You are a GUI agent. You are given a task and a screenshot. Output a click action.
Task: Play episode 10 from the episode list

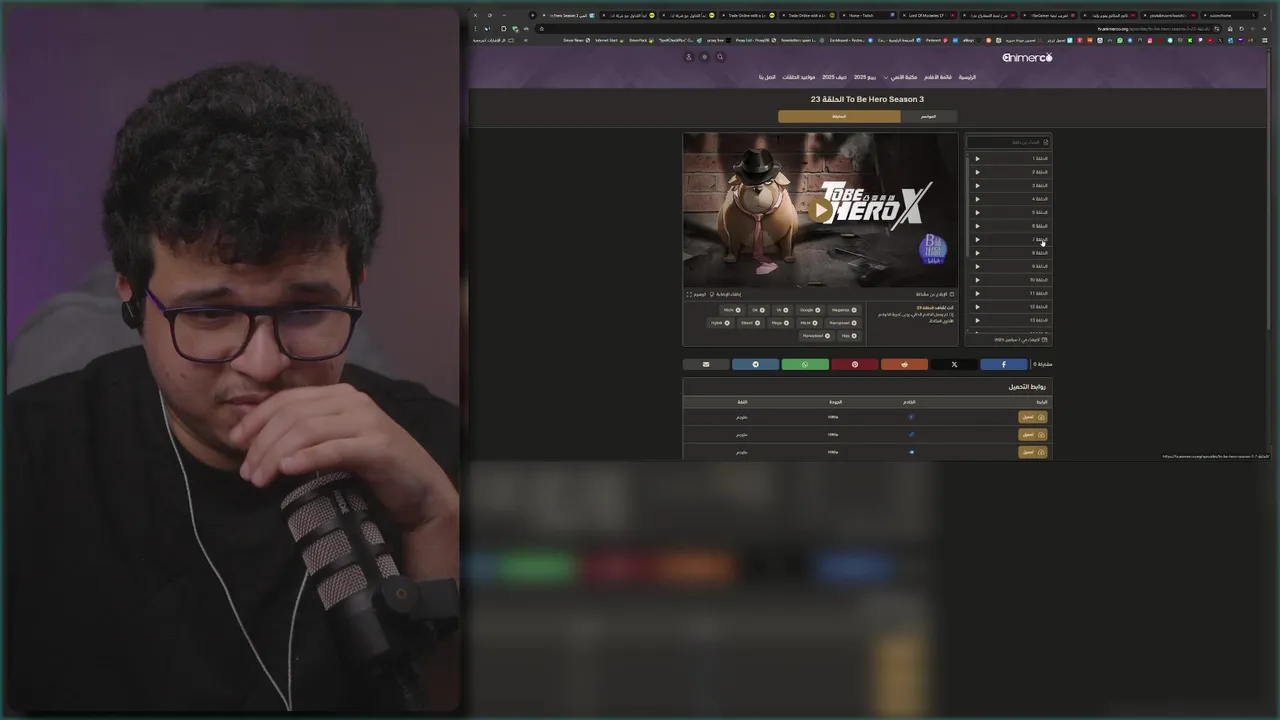pyautogui.click(x=977, y=280)
